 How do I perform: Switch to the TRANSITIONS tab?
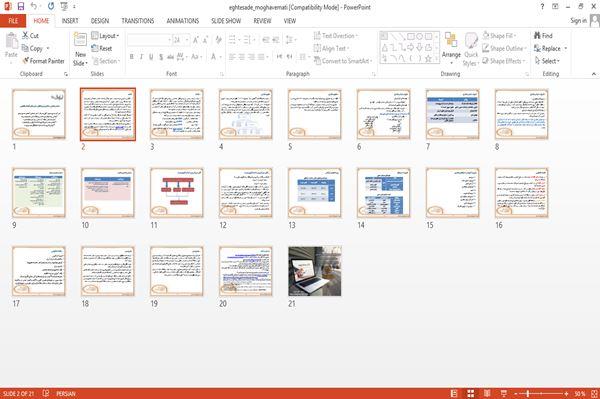[138, 21]
